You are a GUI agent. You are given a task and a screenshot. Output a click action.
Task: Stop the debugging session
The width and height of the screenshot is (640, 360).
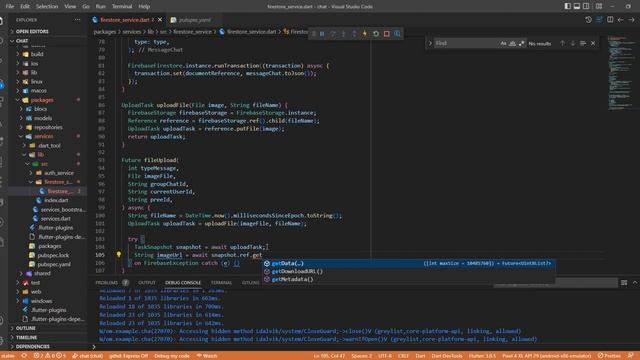click(387, 34)
